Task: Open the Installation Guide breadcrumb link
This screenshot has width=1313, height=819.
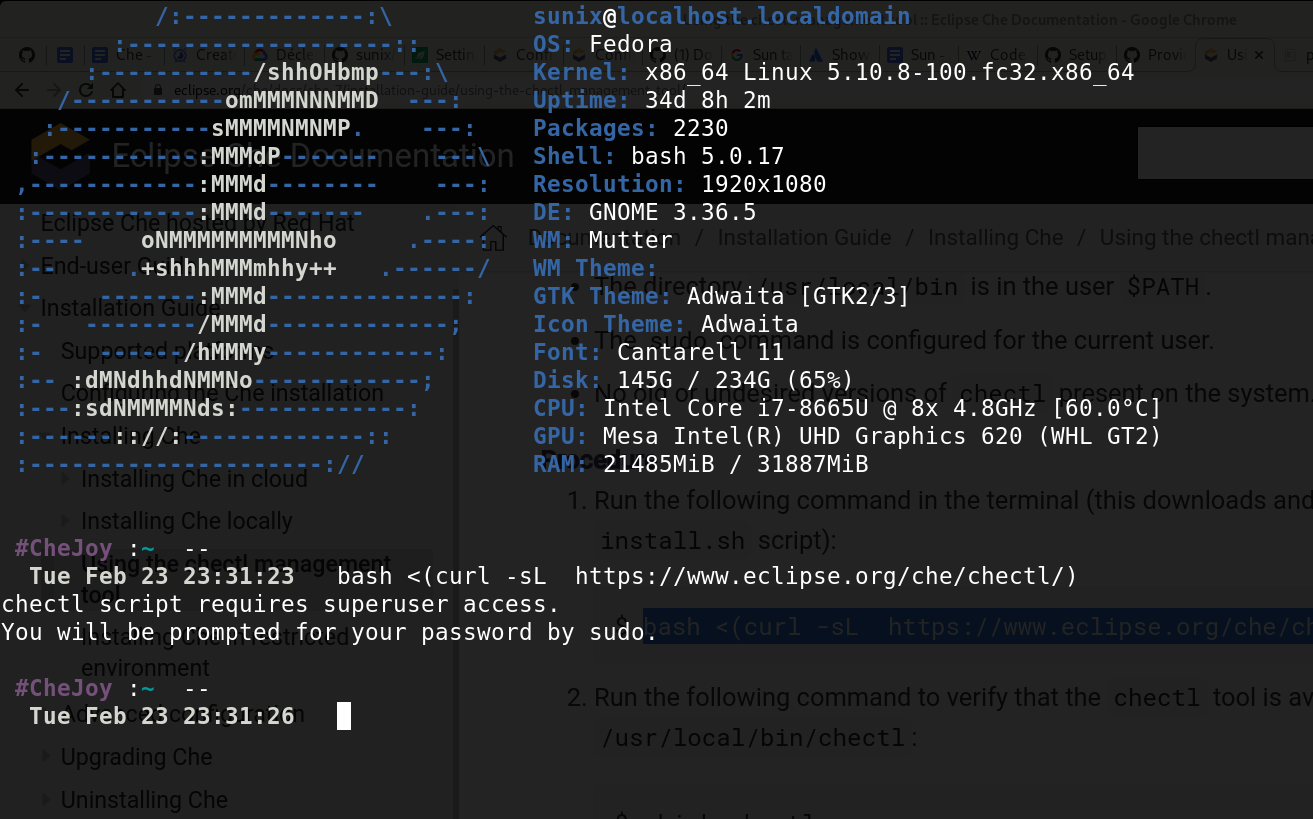Action: click(x=804, y=238)
